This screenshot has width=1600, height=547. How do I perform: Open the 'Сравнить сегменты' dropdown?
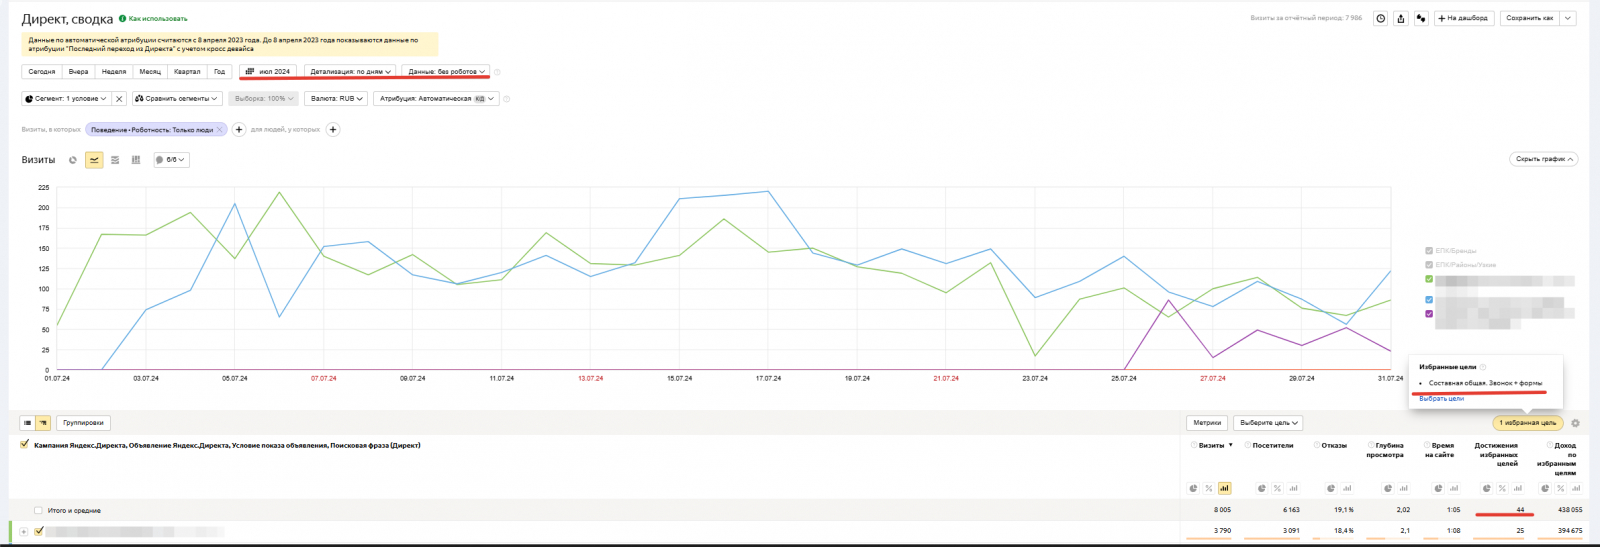point(177,99)
